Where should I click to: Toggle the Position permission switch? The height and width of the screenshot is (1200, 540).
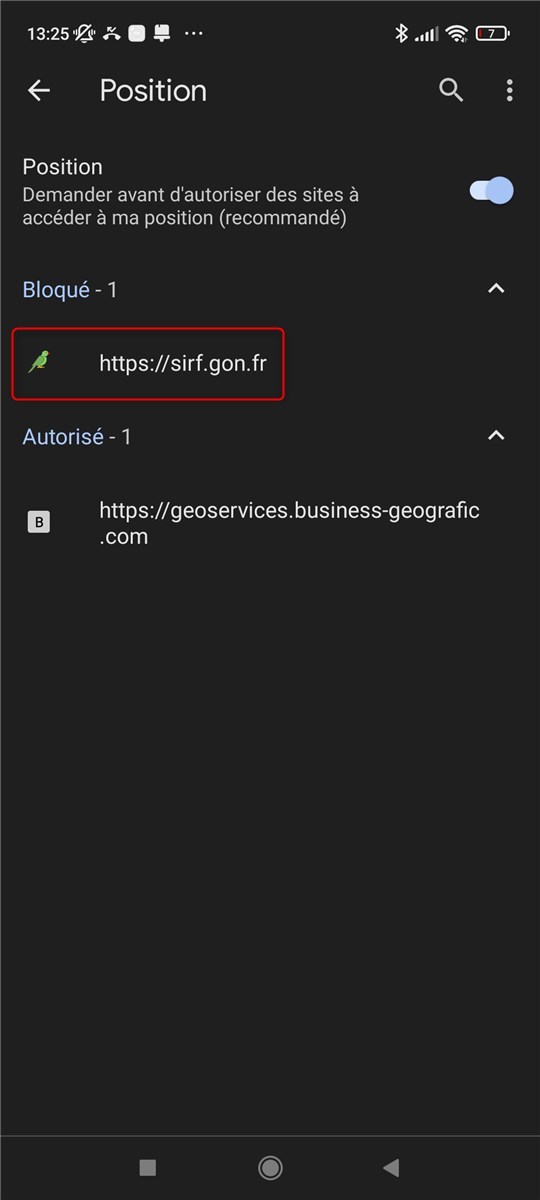[492, 190]
